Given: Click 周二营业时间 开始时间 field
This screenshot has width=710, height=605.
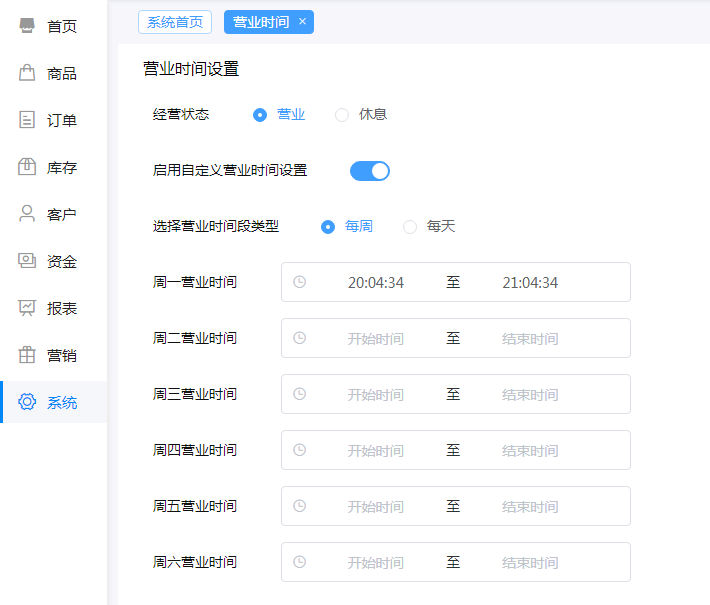Looking at the screenshot, I should click(x=376, y=339).
